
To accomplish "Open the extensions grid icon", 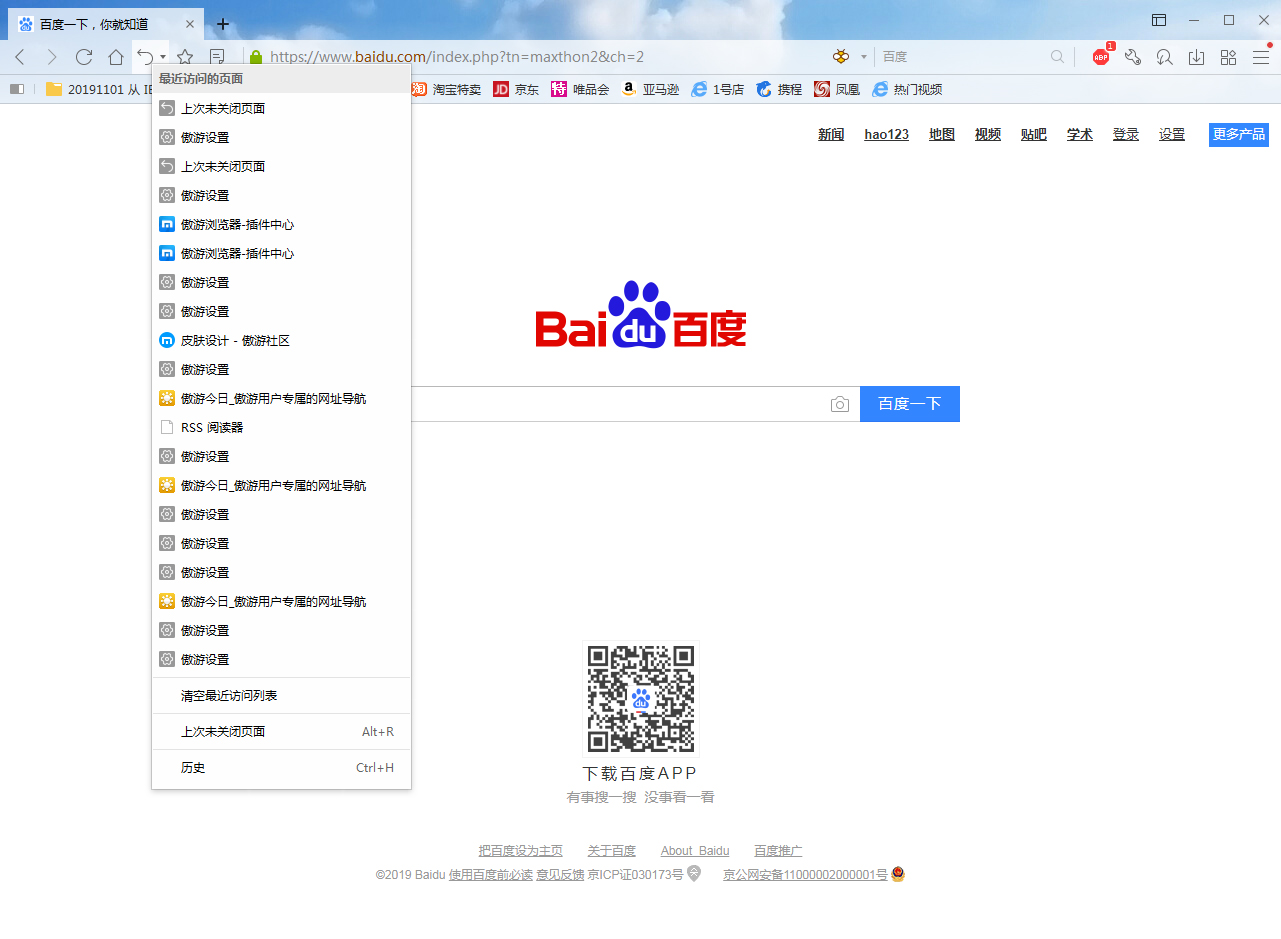I will [x=1228, y=57].
